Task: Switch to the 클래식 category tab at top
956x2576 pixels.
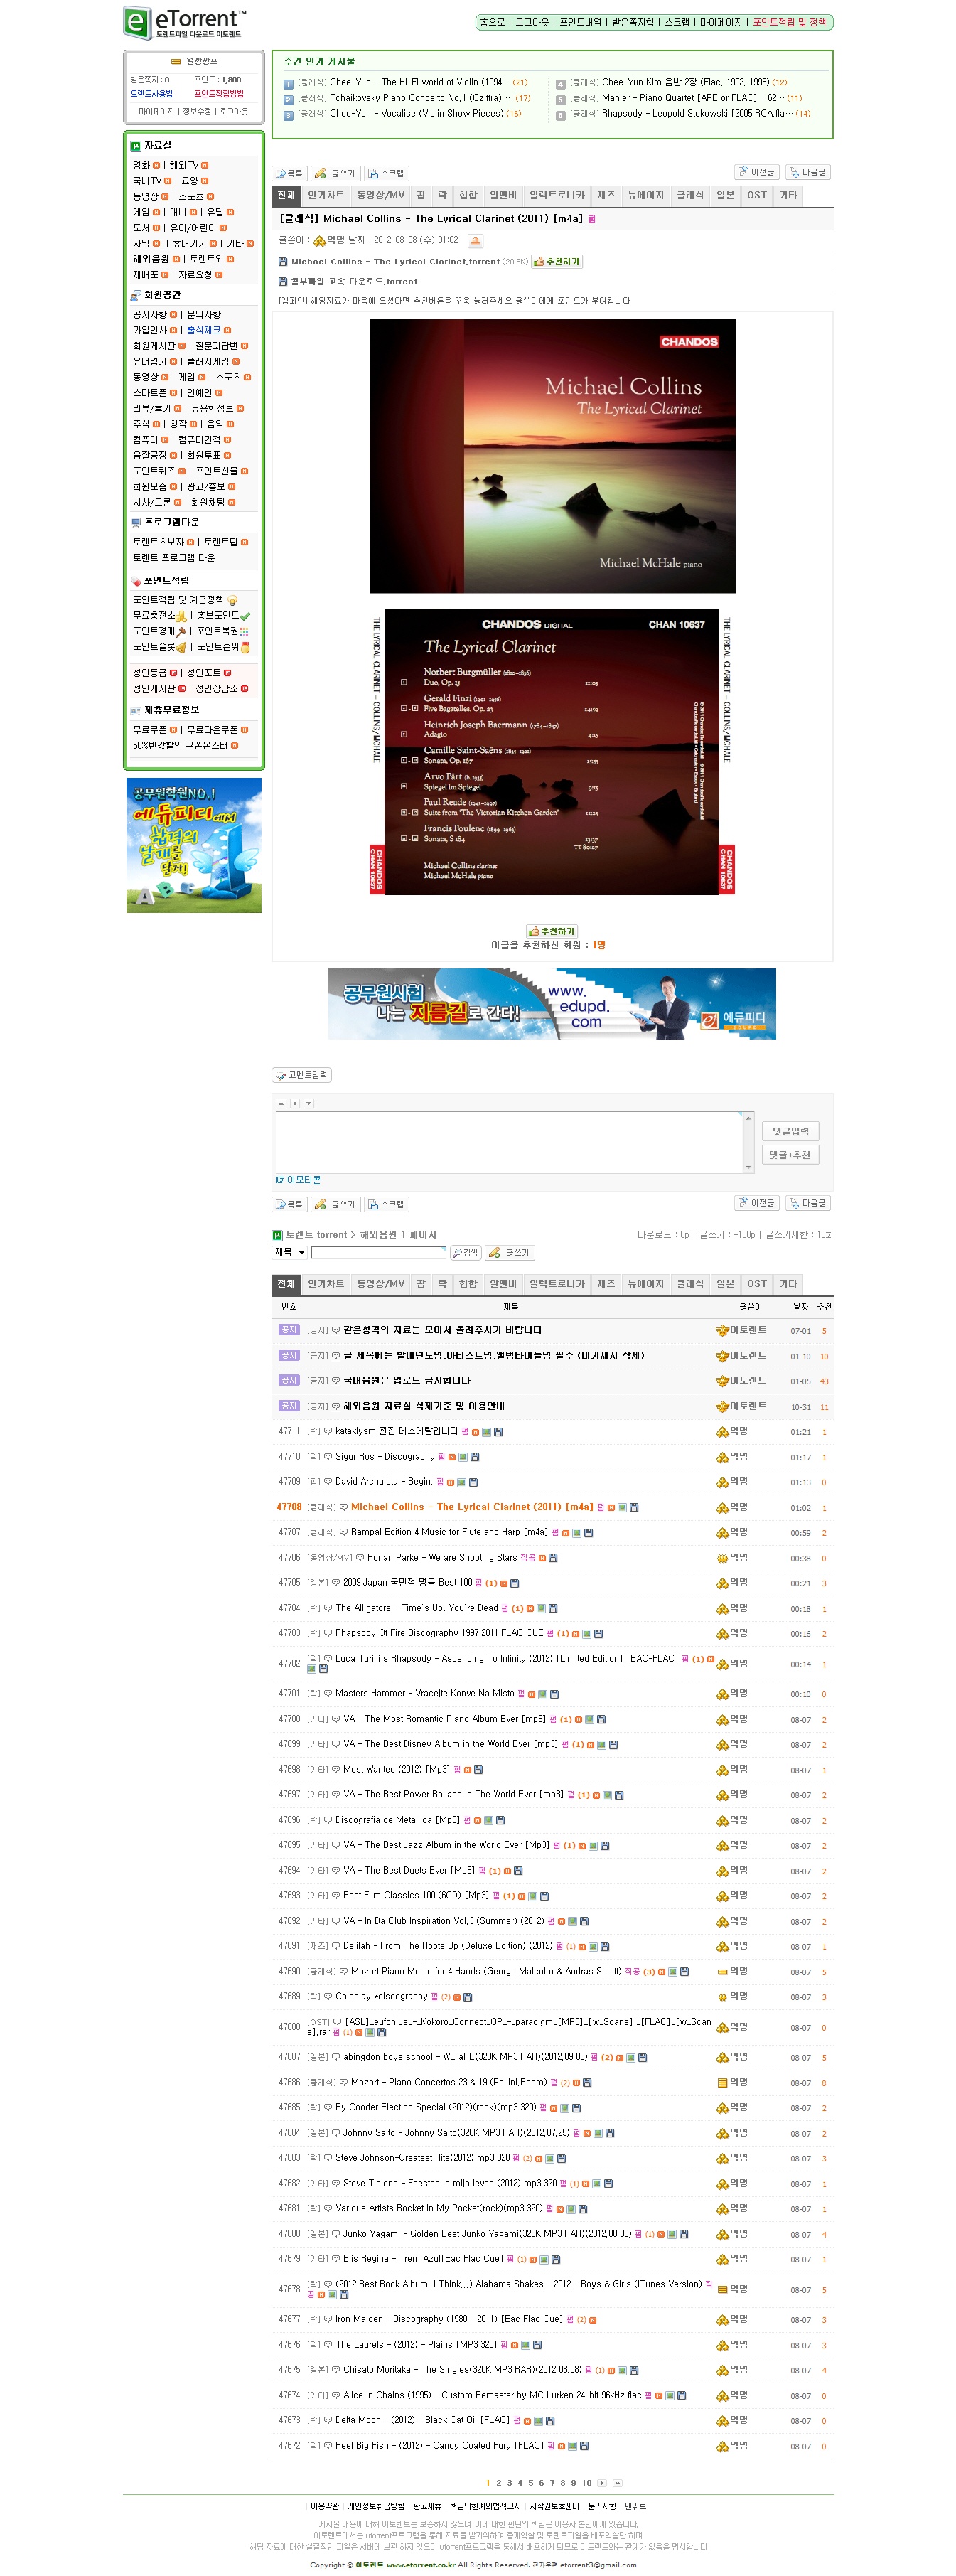Action: pyautogui.click(x=689, y=195)
